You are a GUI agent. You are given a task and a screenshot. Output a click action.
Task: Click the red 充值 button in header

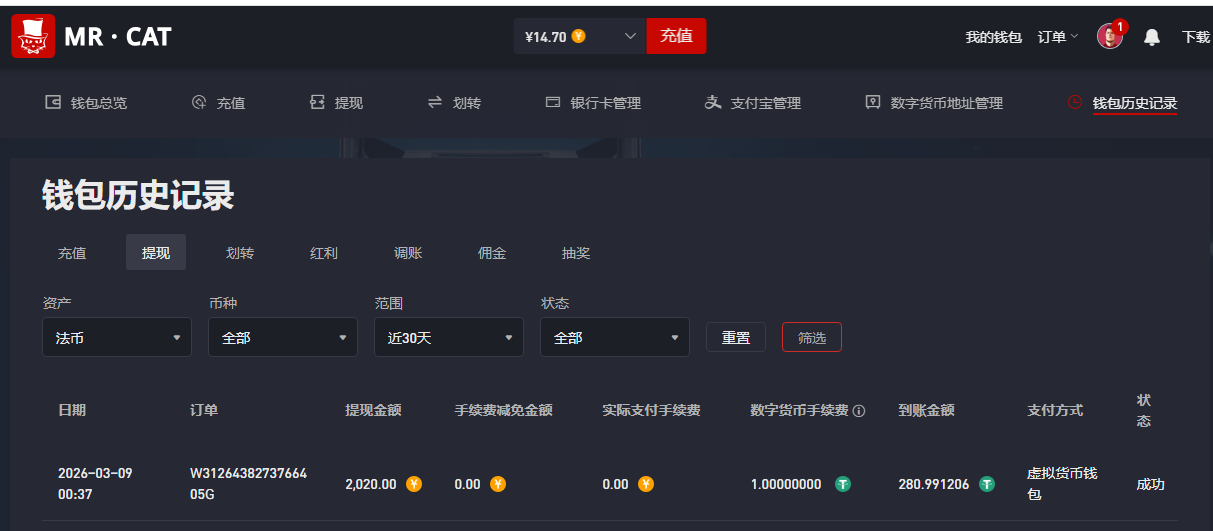(x=676, y=36)
